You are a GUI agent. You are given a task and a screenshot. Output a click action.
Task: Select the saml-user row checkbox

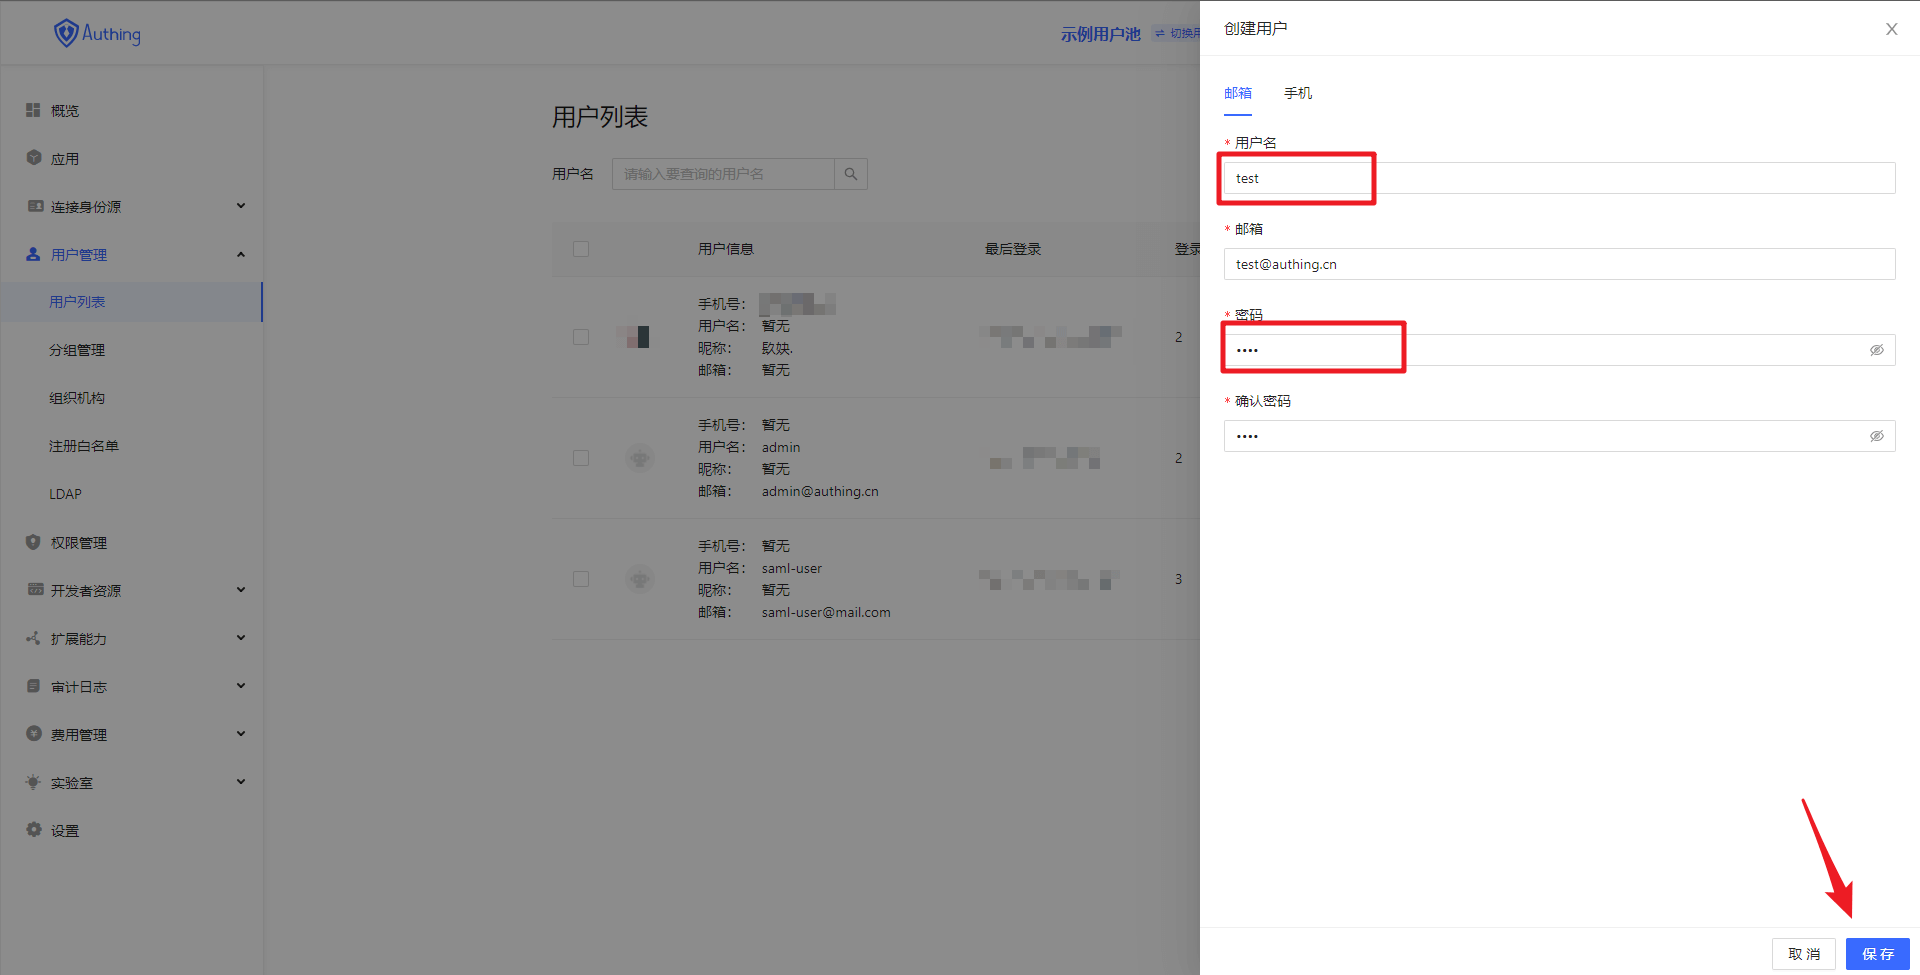581,578
